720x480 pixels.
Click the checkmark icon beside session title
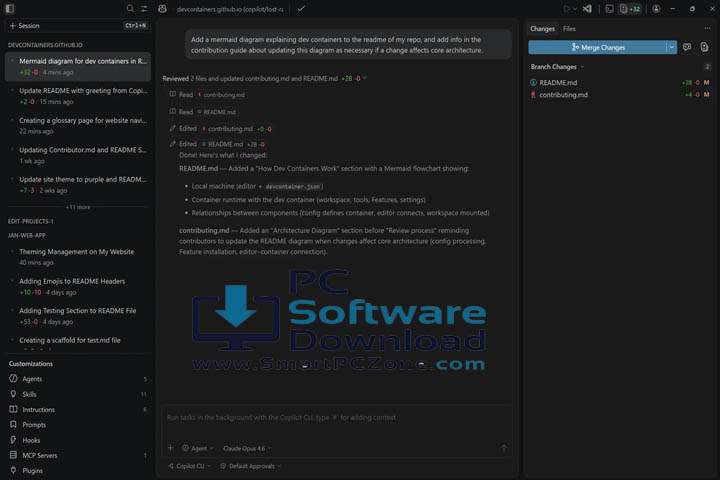pyautogui.click(x=301, y=9)
